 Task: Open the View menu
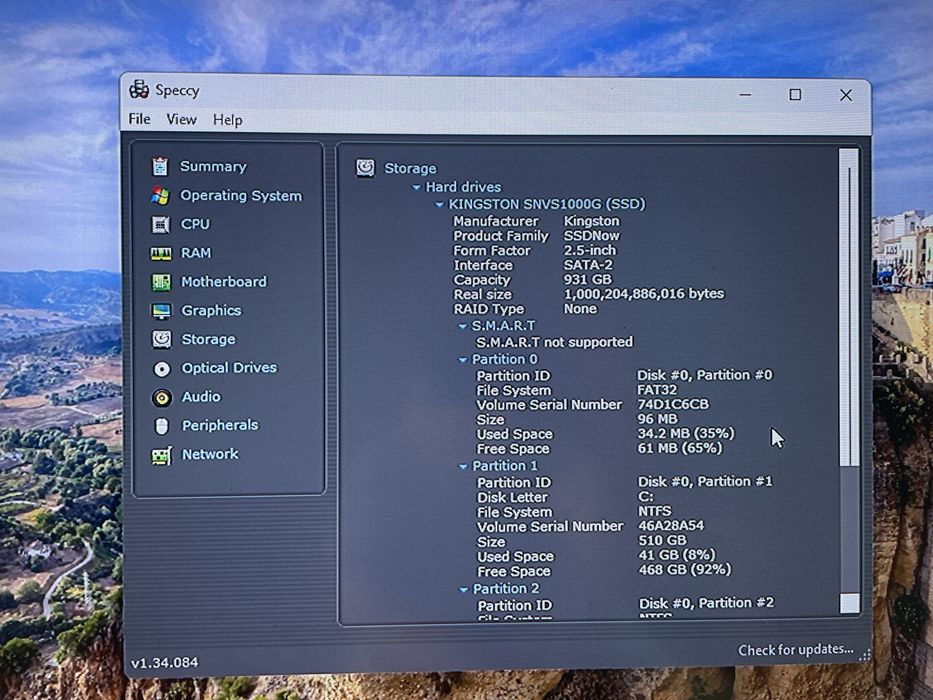tap(181, 120)
